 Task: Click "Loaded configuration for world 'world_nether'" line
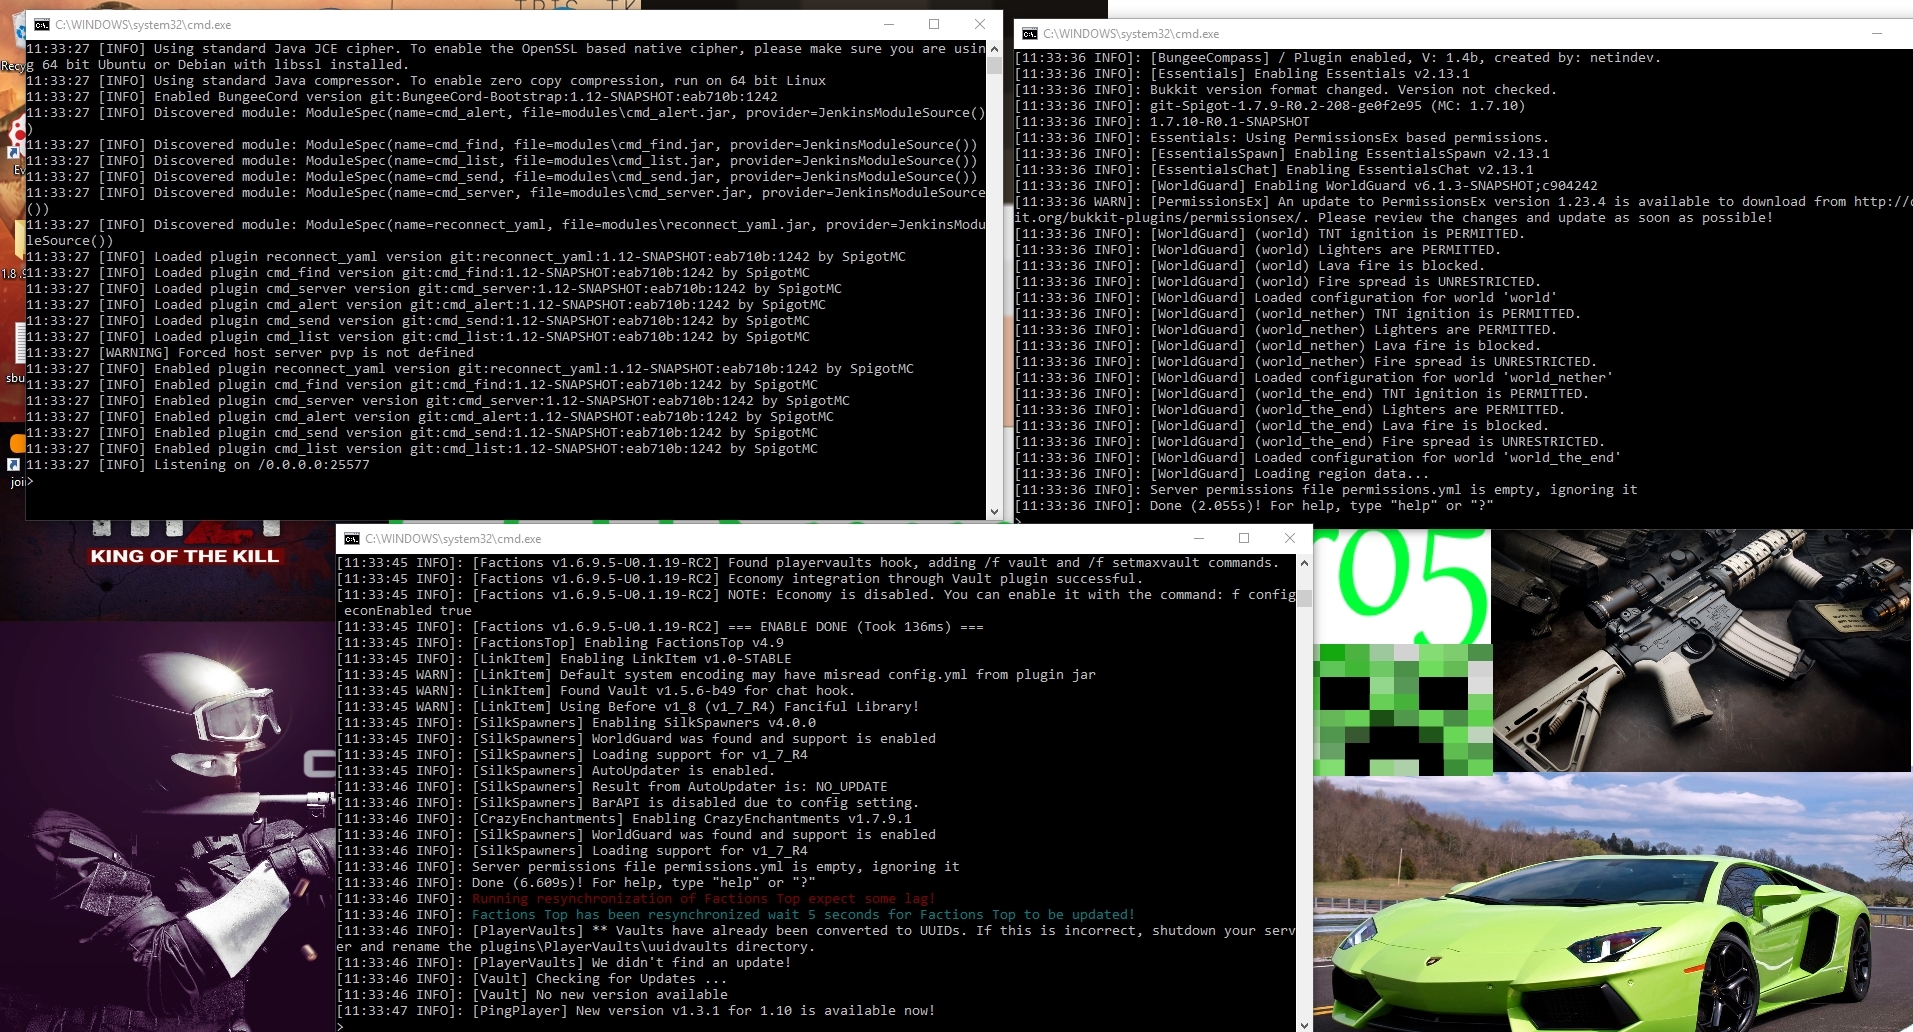(1314, 378)
